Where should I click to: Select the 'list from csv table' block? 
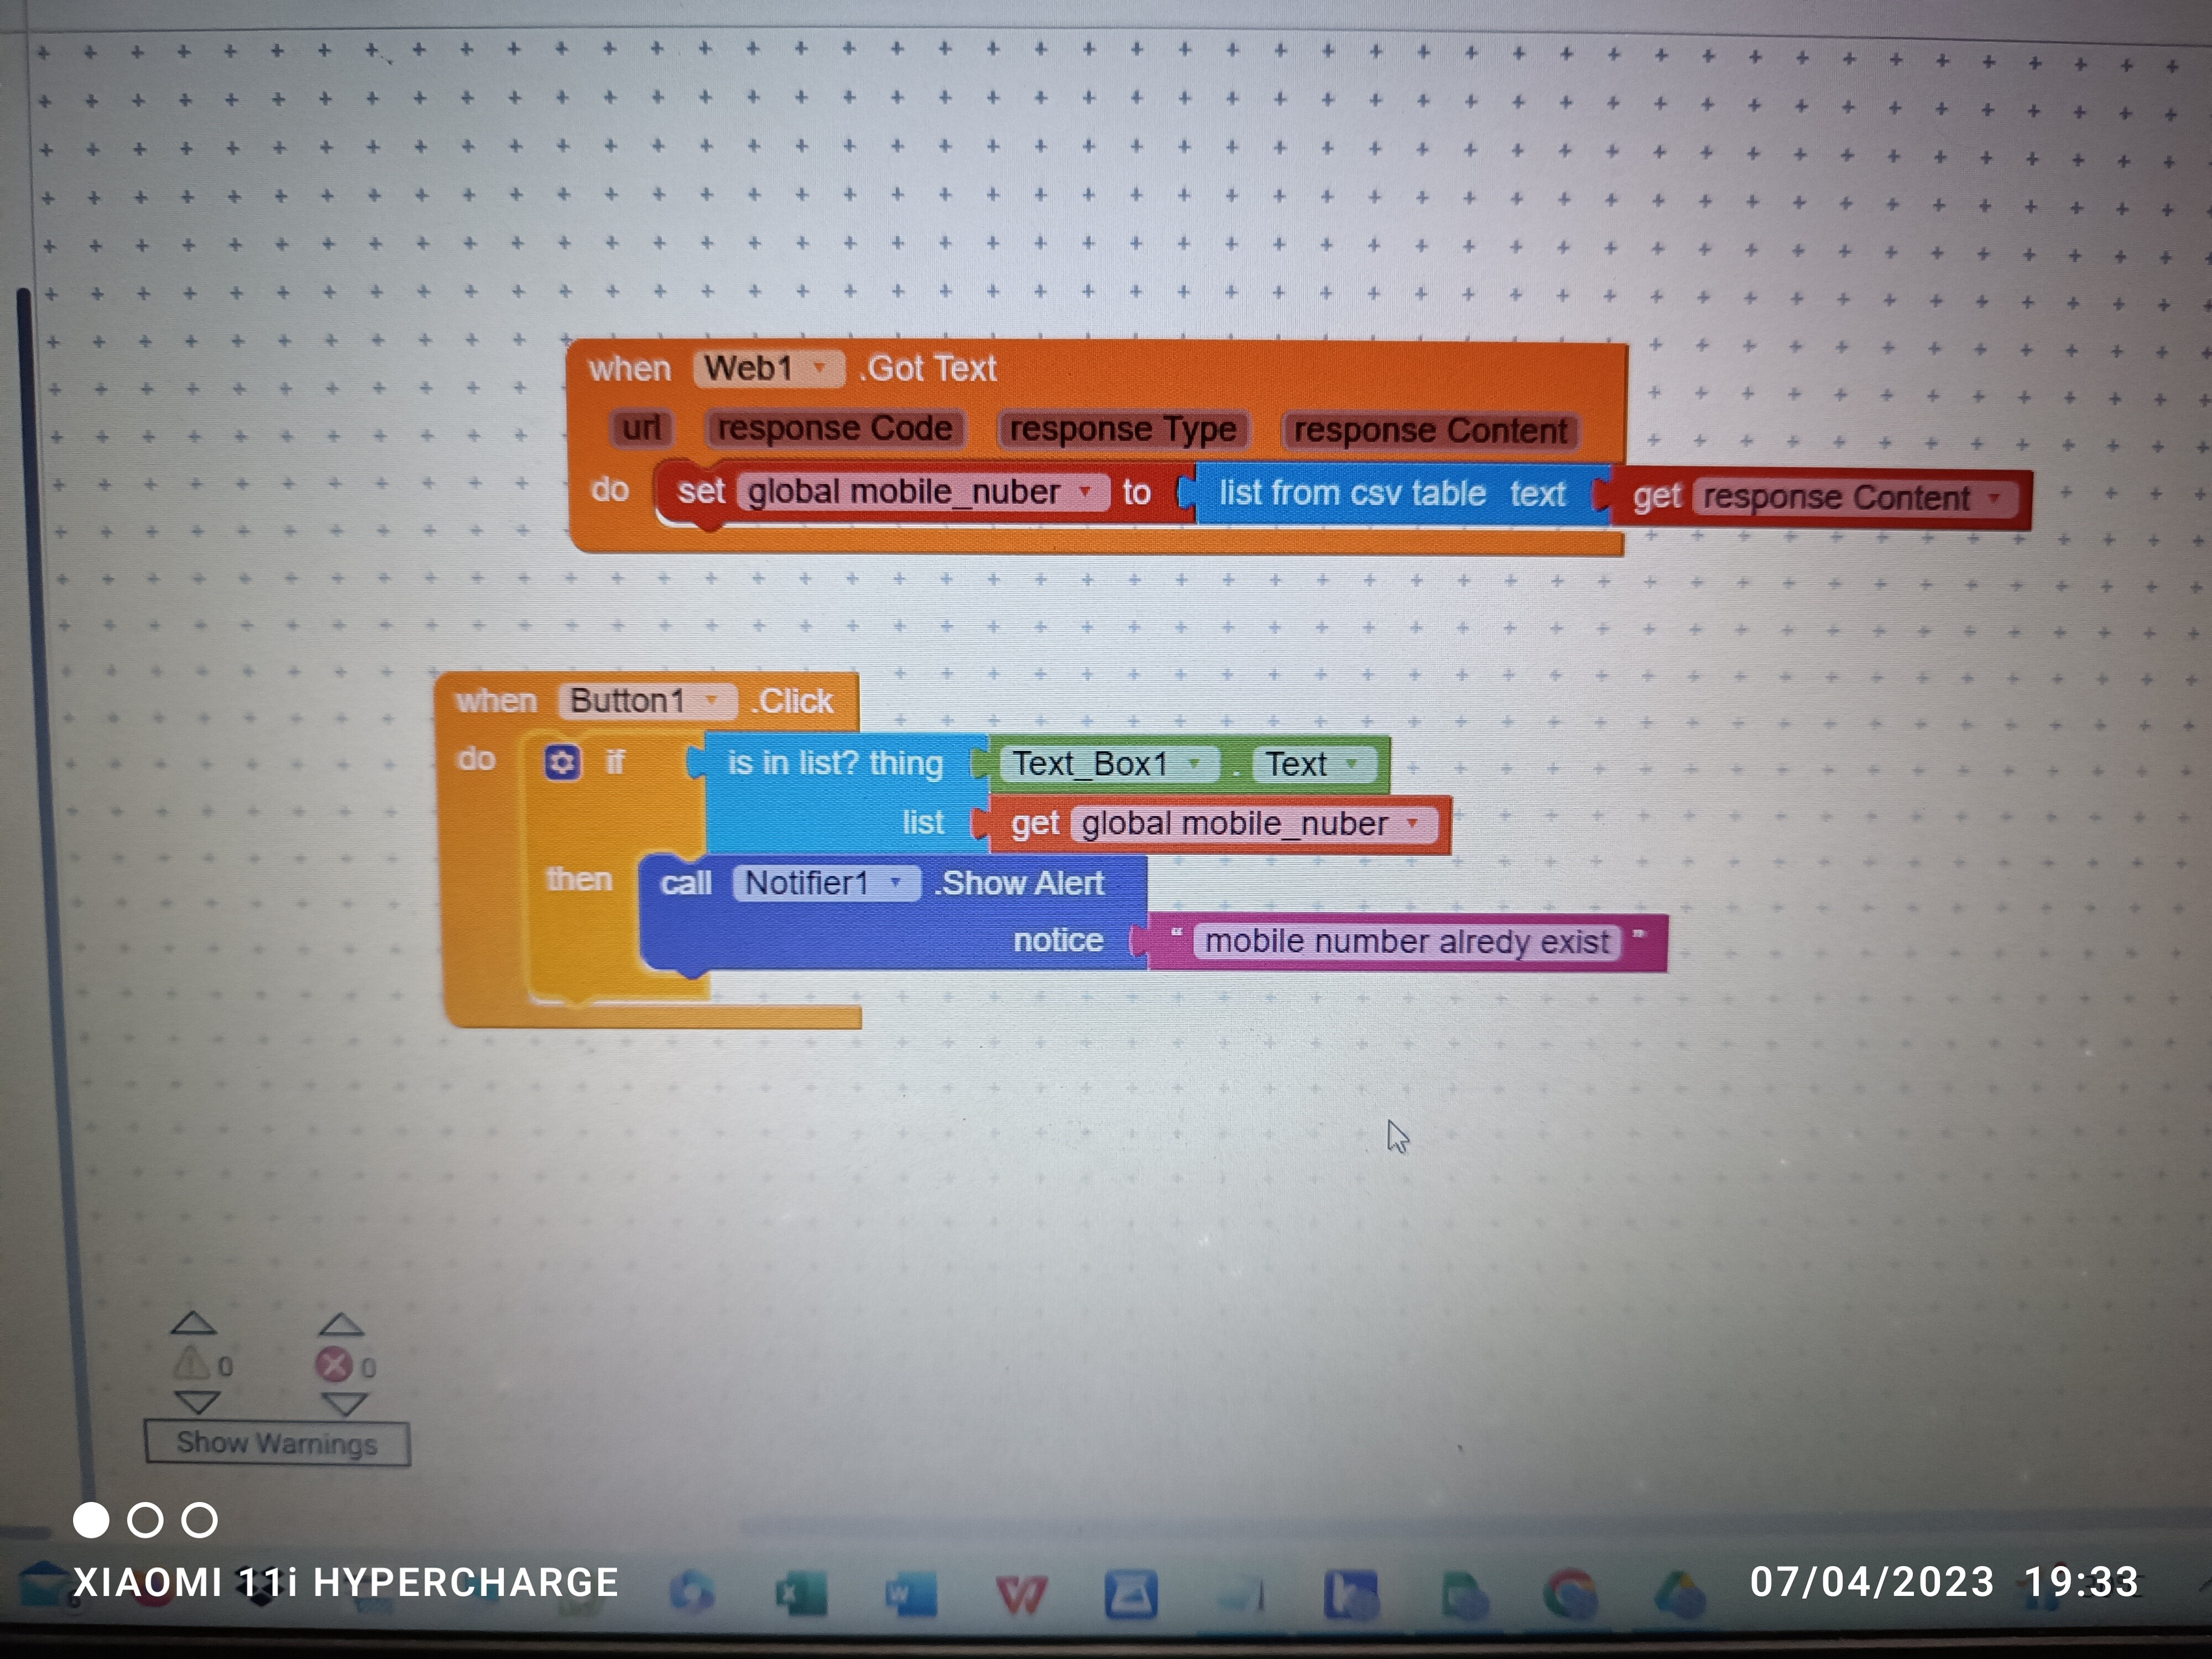point(1351,494)
